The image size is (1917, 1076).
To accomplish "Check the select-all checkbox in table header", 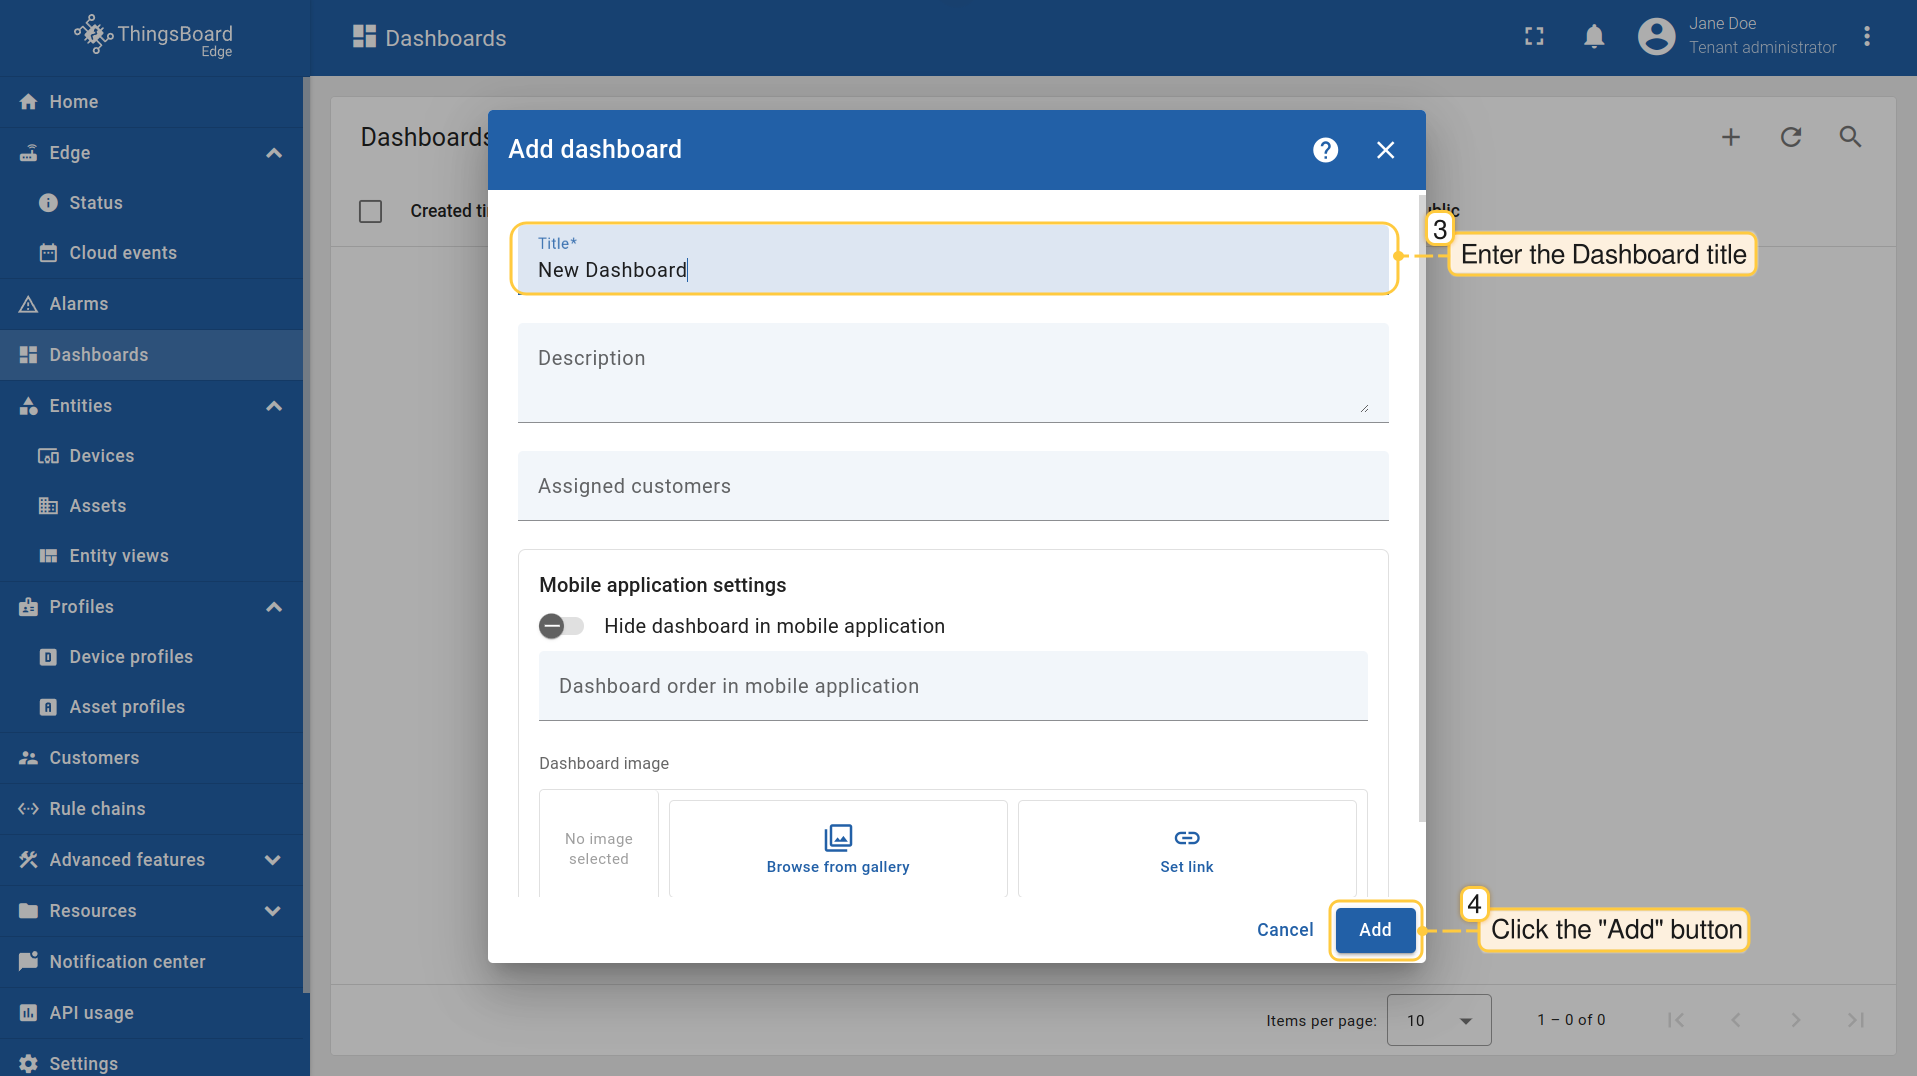I will (x=370, y=211).
